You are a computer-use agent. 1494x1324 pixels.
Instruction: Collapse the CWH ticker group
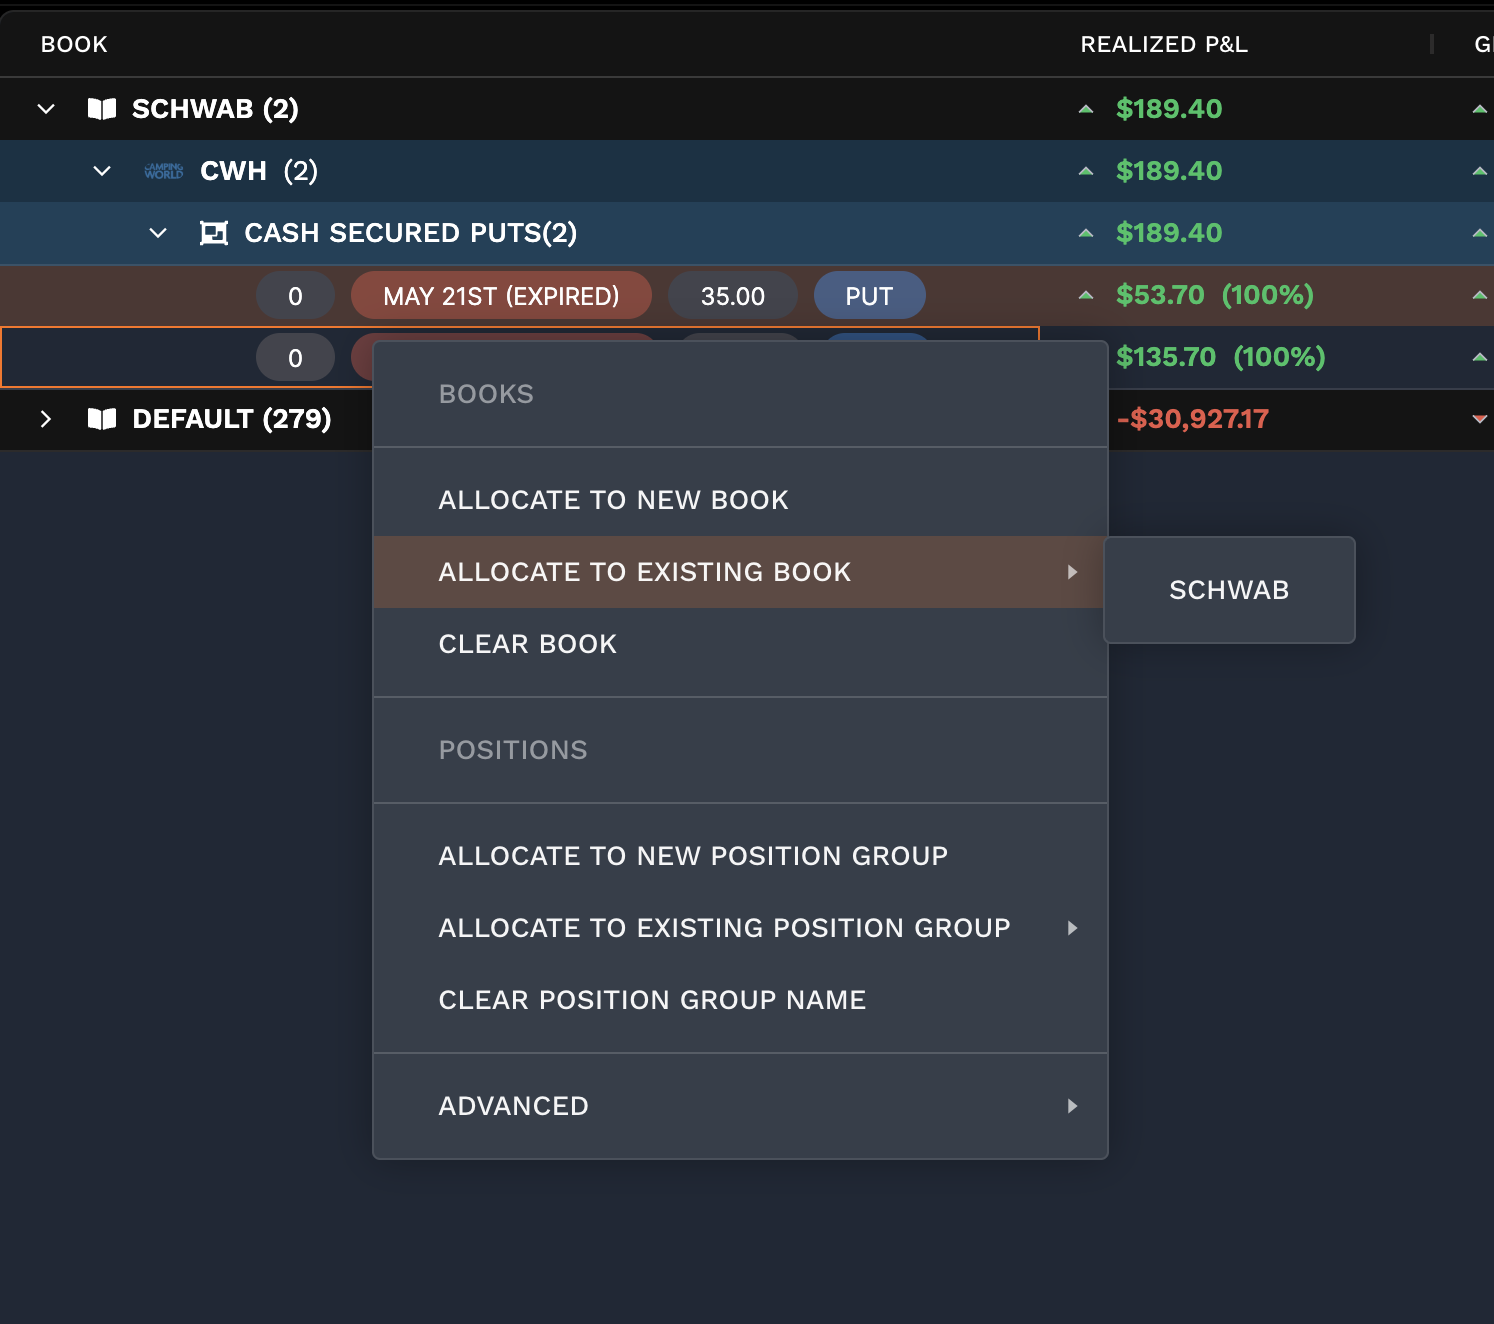point(102,171)
